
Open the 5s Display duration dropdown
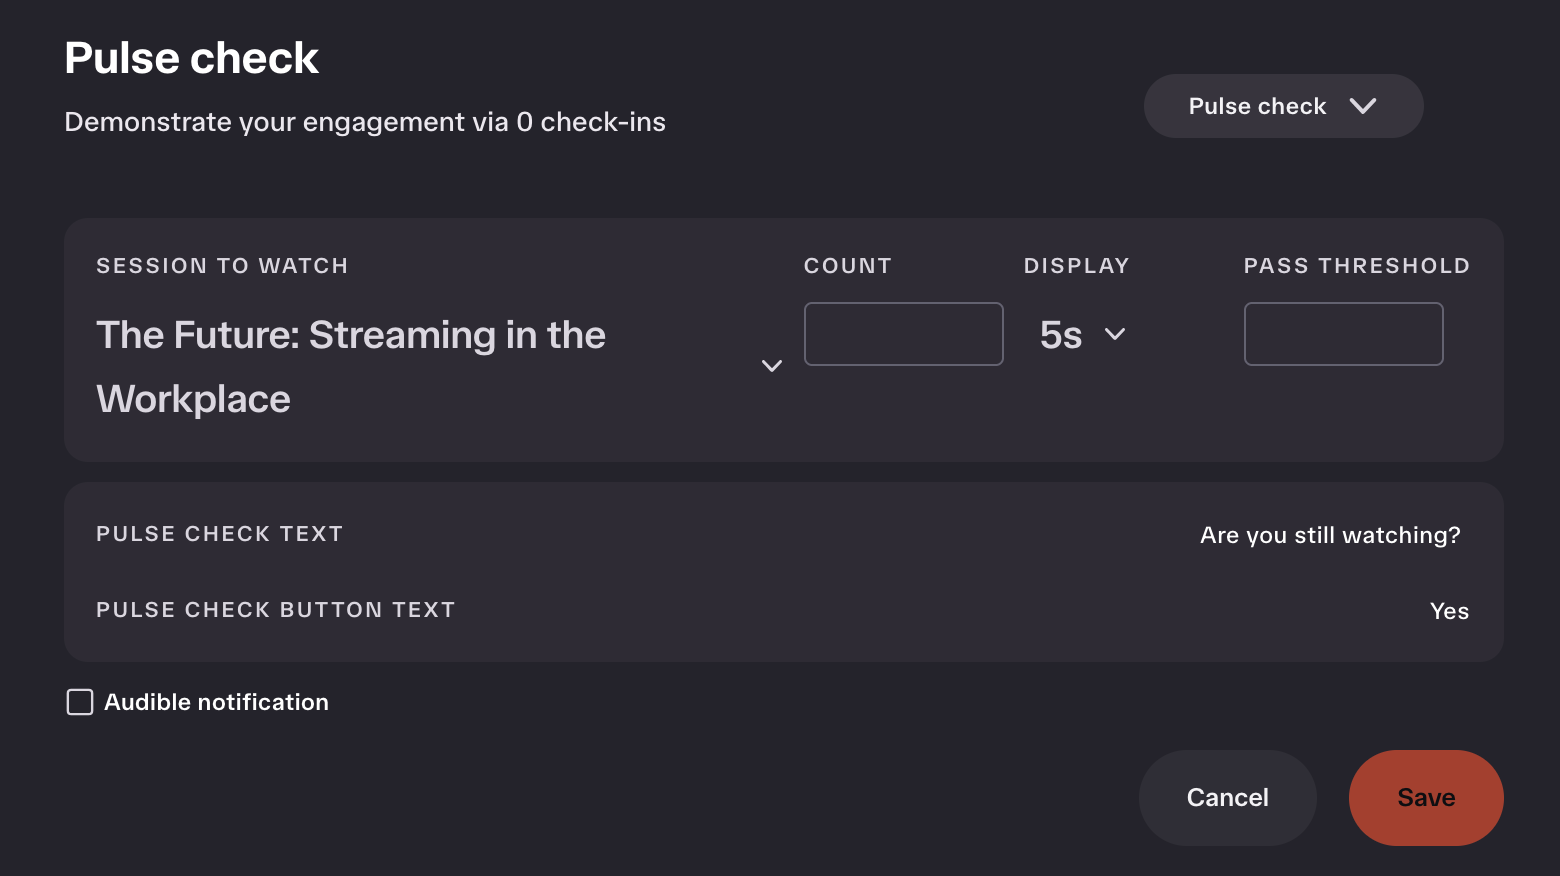click(x=1084, y=335)
